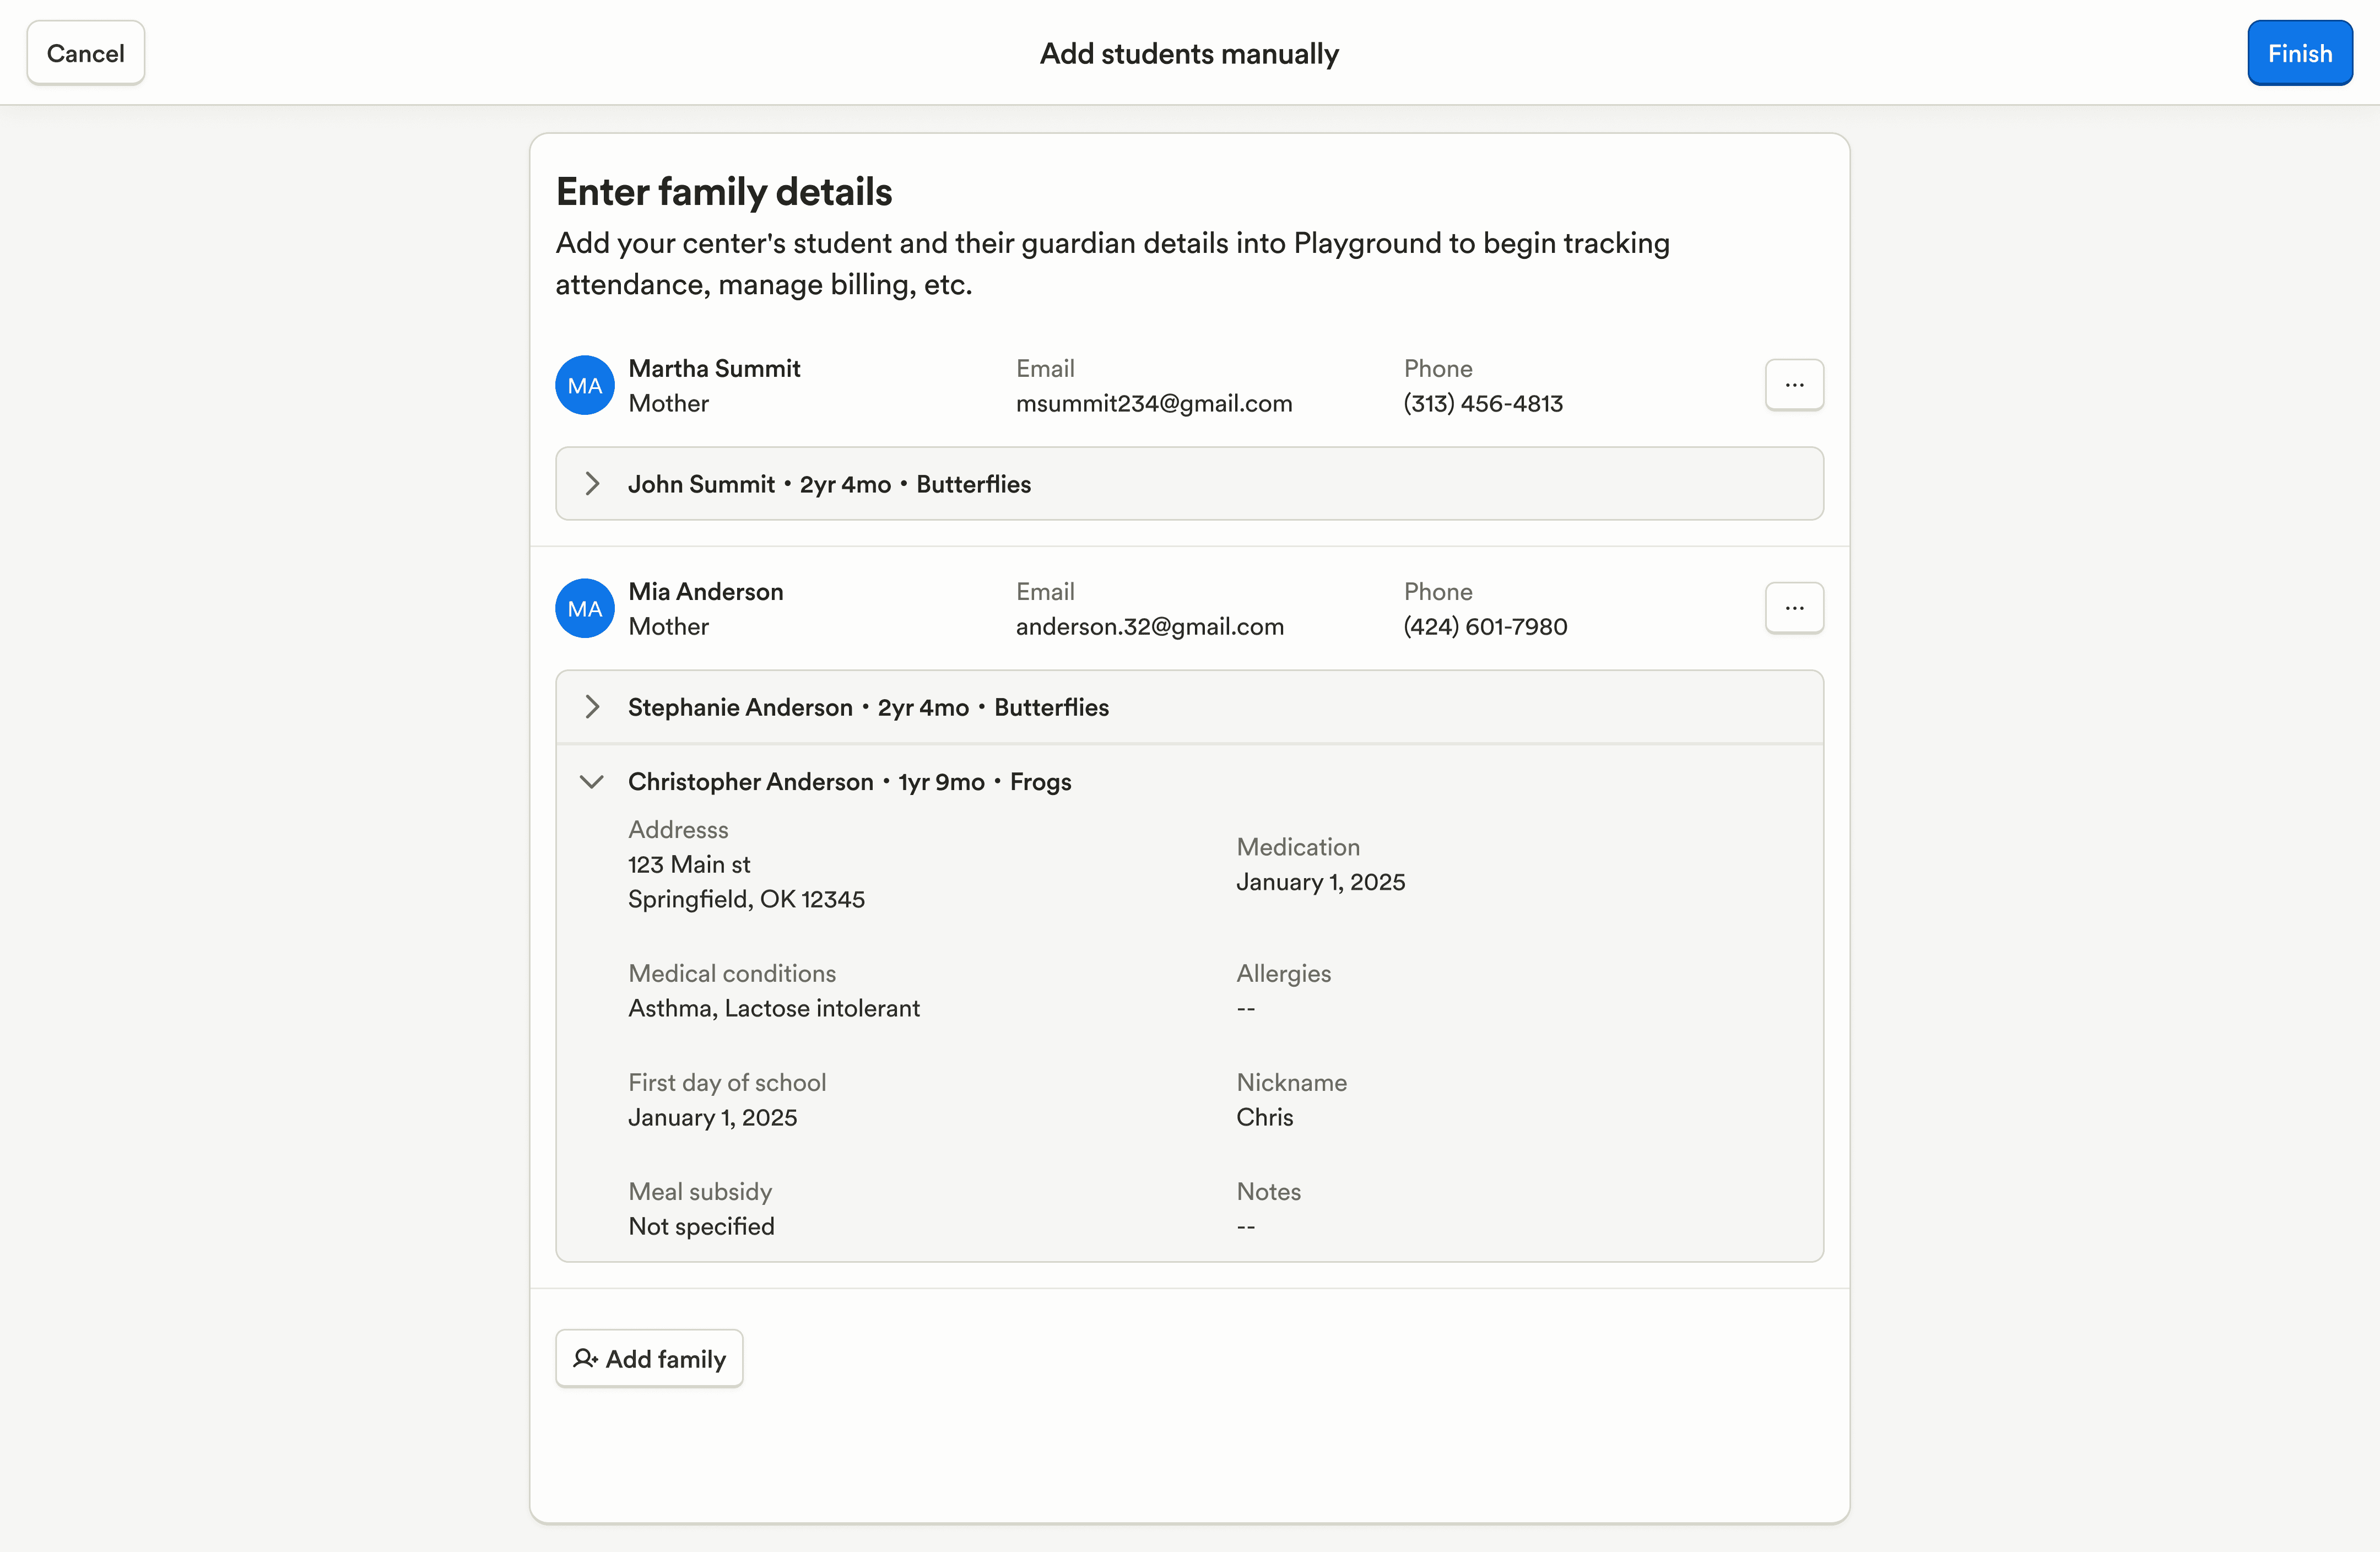
Task: Click Martha's phone number (313) 456-4813
Action: point(1483,403)
